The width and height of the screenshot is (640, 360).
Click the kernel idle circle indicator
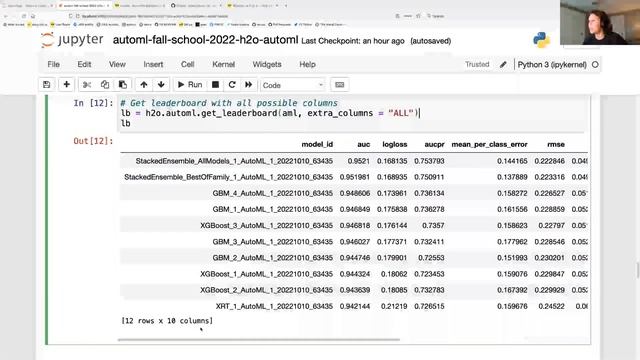click(x=595, y=64)
